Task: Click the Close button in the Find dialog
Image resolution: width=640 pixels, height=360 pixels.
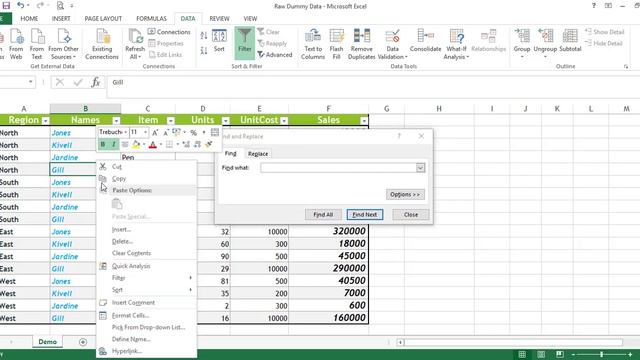Action: click(411, 215)
